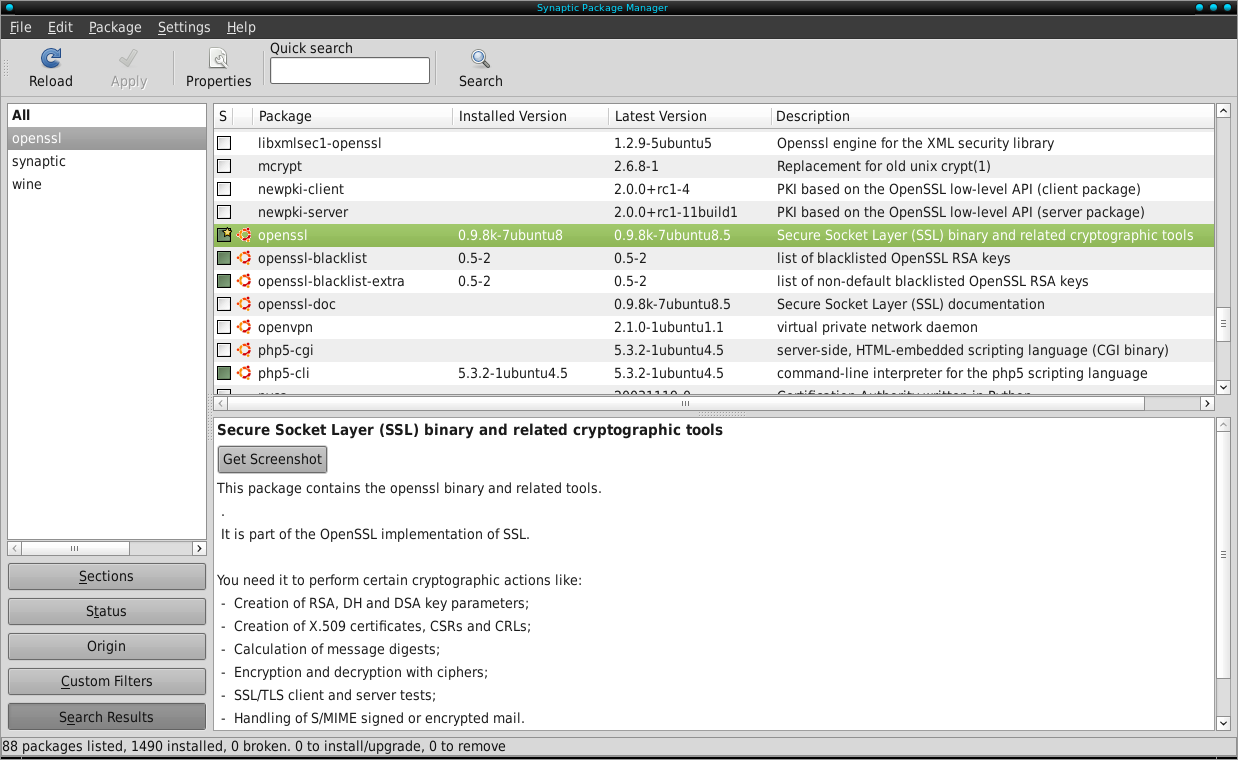Screen dimensions: 1238x760
Task: Click the status bar packages listed text
Action: [x=254, y=746]
